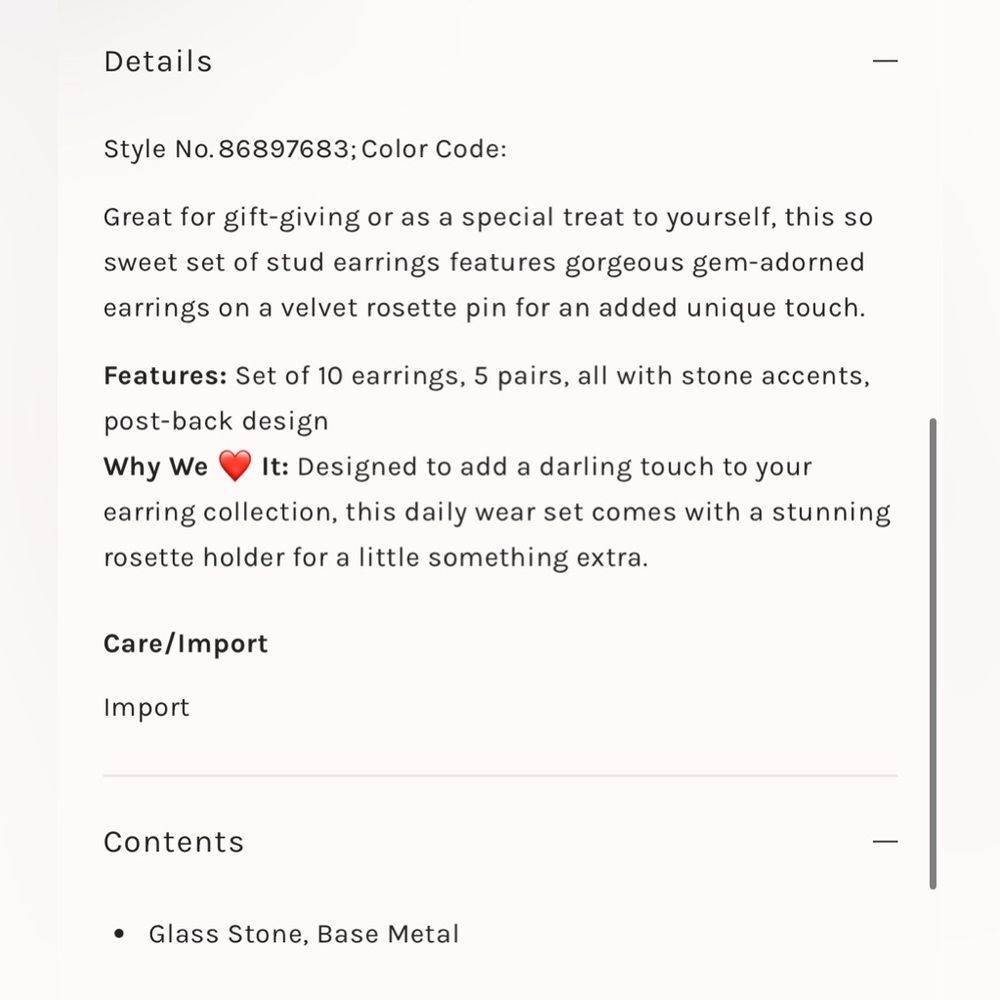Select the Details heading
The height and width of the screenshot is (1000, 1000).
pyautogui.click(x=158, y=62)
